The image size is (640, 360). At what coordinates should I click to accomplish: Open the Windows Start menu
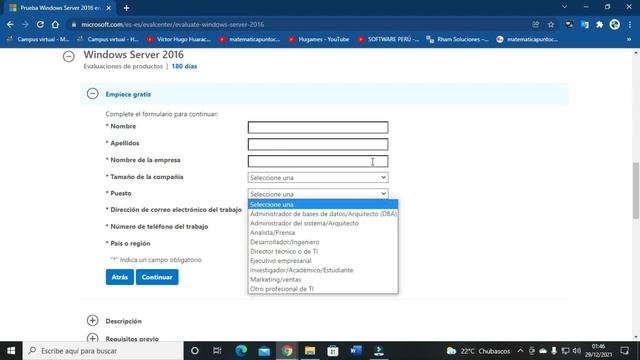[11, 351]
